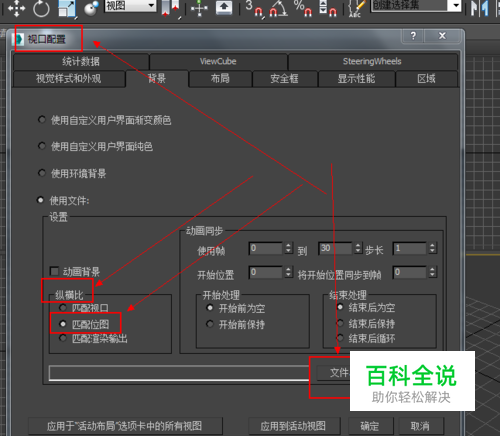
Task: Click the 开始位置 spinner arrows
Action: pos(289,272)
